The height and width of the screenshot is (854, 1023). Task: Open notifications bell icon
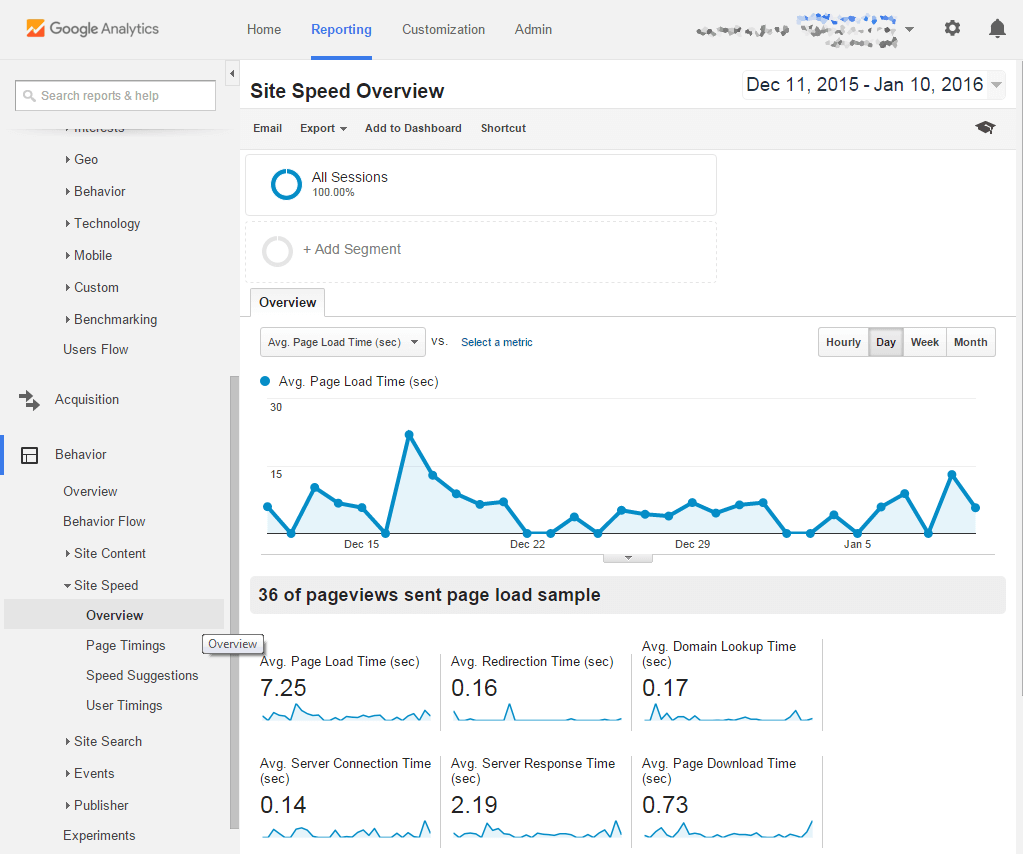coord(997,29)
